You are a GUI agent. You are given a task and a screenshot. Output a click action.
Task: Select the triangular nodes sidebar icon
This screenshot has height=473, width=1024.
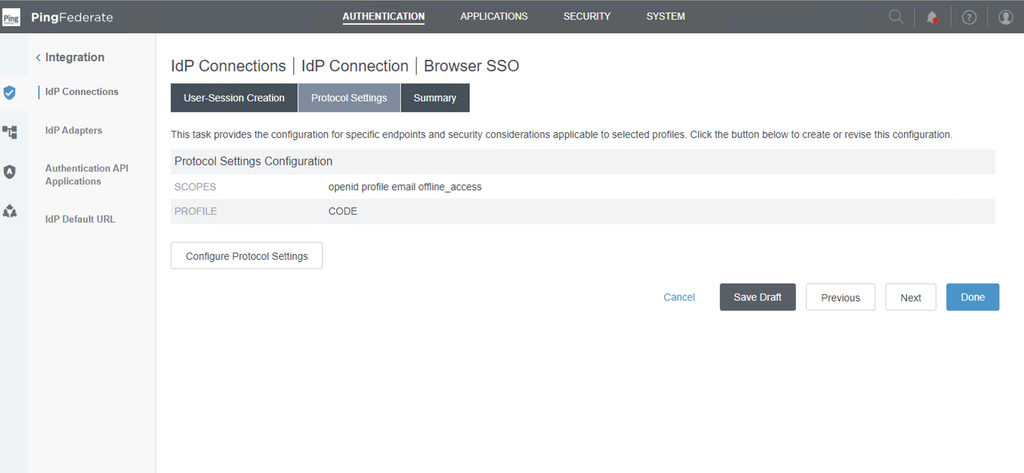point(9,211)
